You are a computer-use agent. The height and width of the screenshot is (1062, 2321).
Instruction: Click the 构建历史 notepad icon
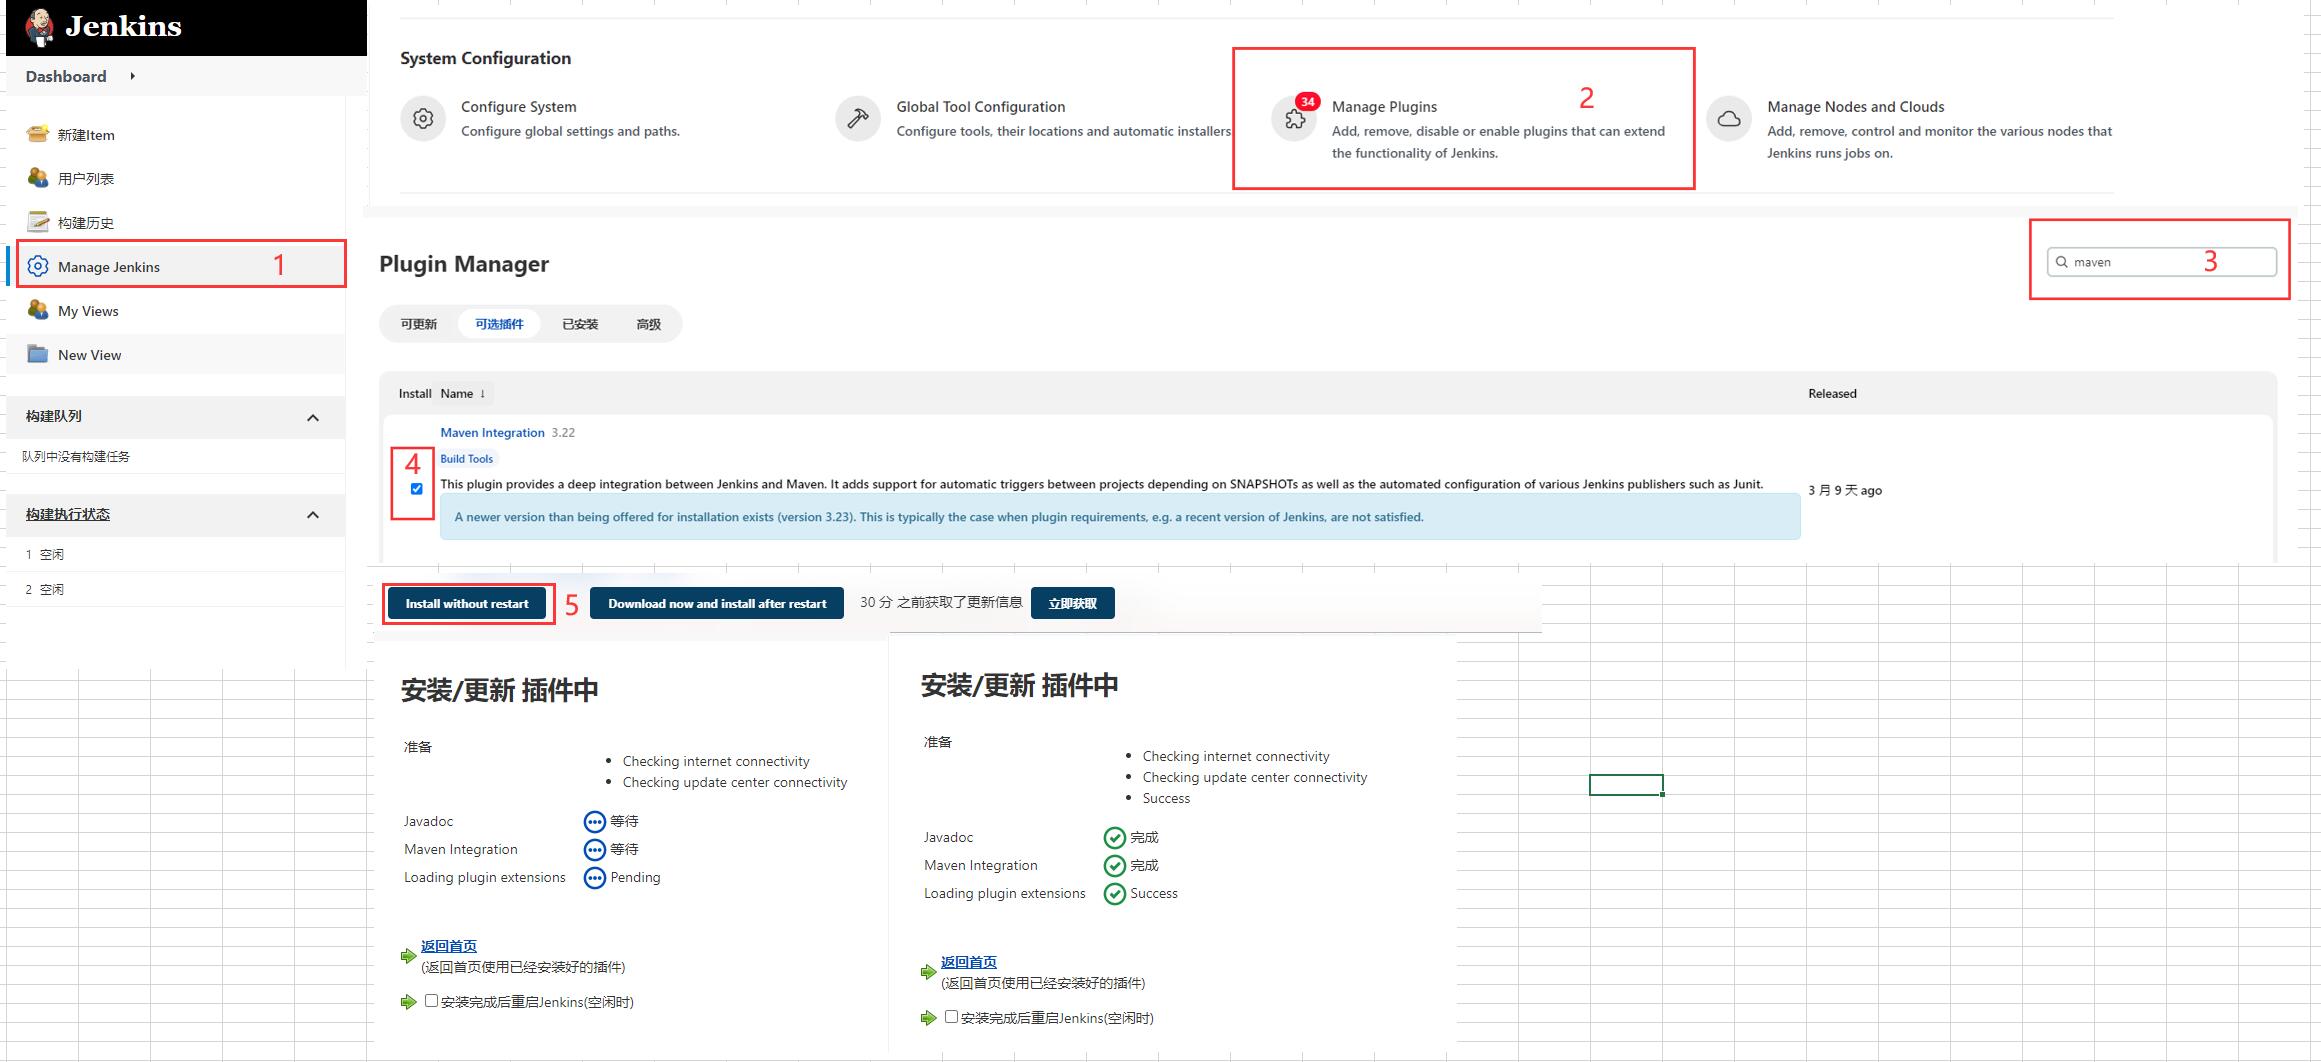38,222
